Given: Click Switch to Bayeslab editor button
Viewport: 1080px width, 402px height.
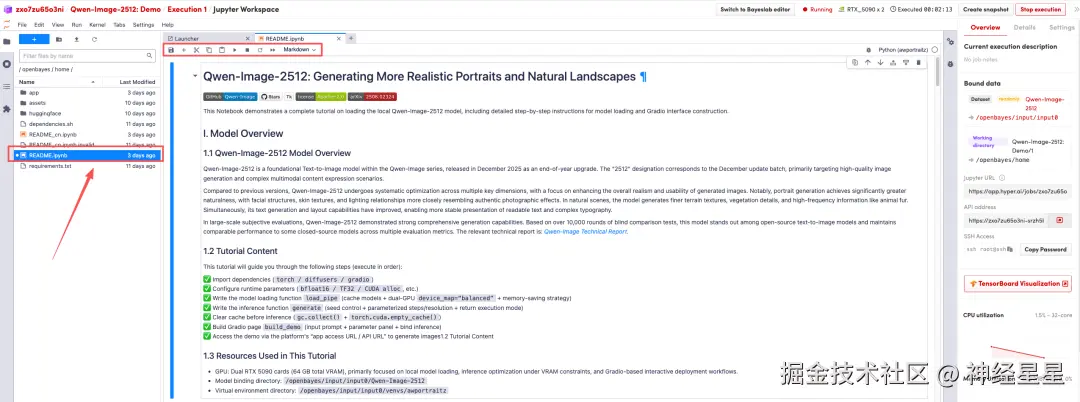Looking at the screenshot, I should [x=756, y=10].
